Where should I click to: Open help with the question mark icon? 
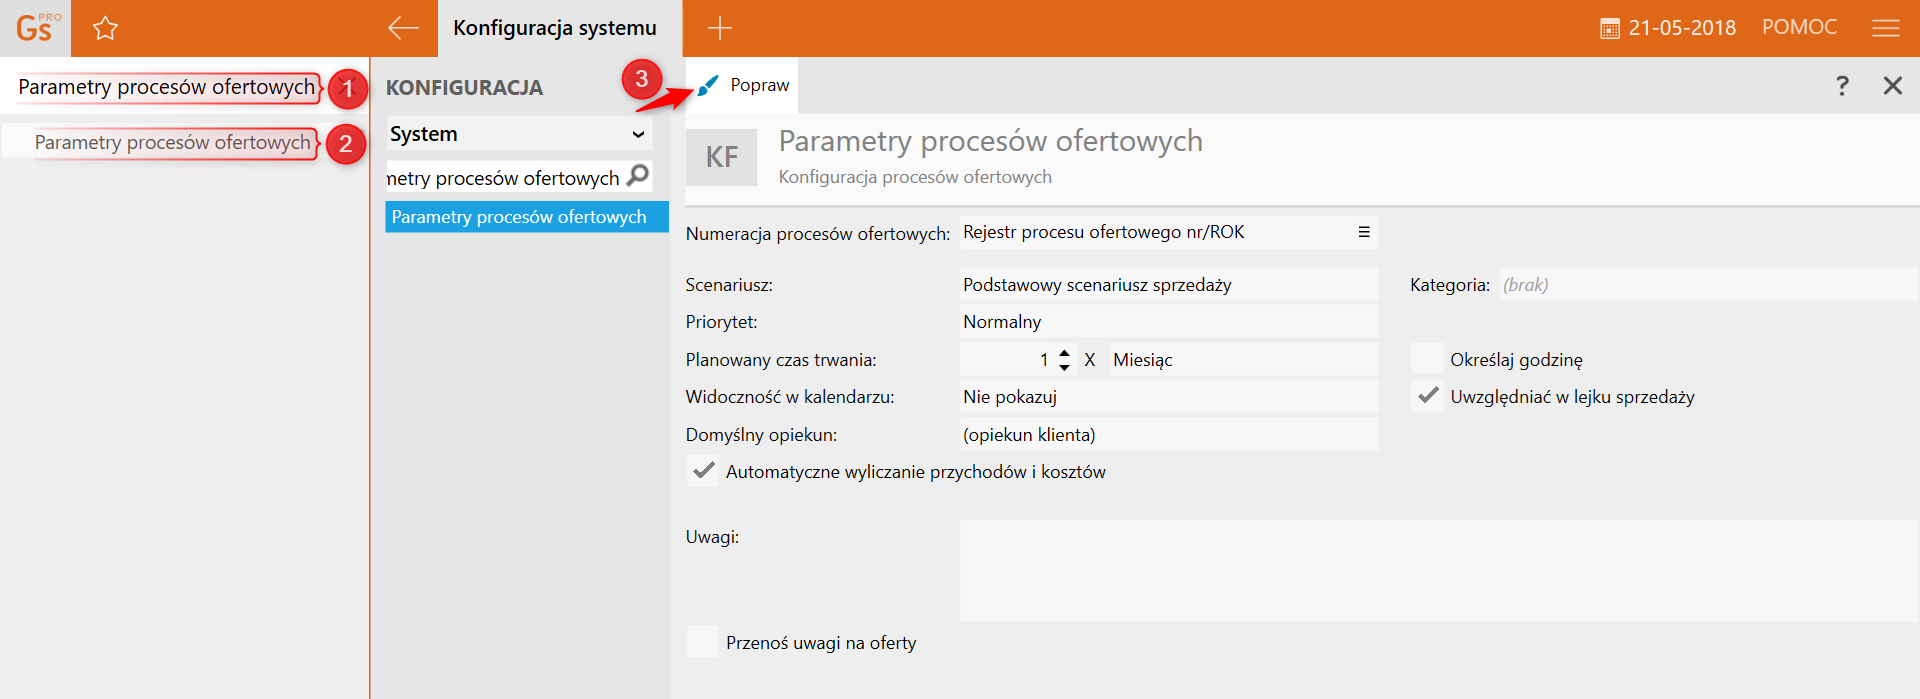pos(1842,85)
